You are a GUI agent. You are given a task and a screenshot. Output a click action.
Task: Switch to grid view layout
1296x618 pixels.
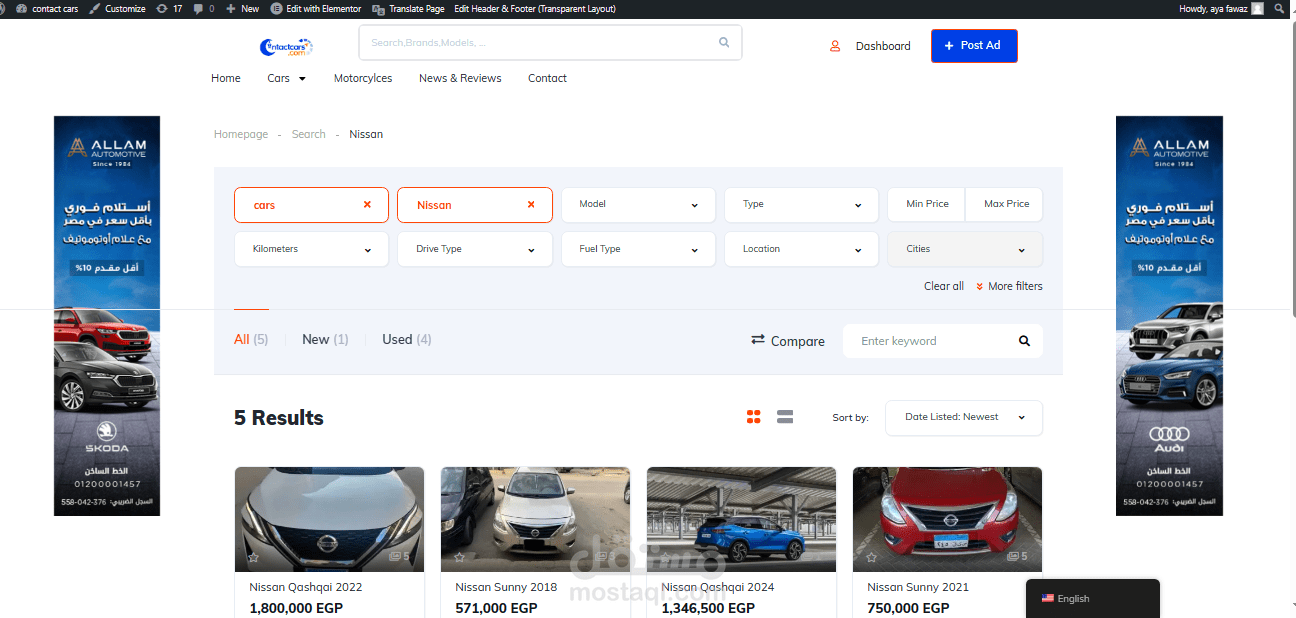click(754, 417)
